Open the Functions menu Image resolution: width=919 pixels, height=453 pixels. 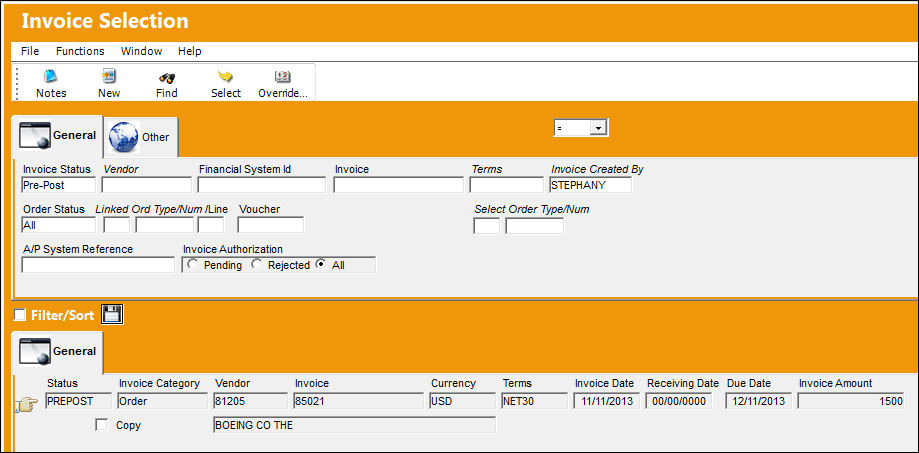(x=80, y=51)
